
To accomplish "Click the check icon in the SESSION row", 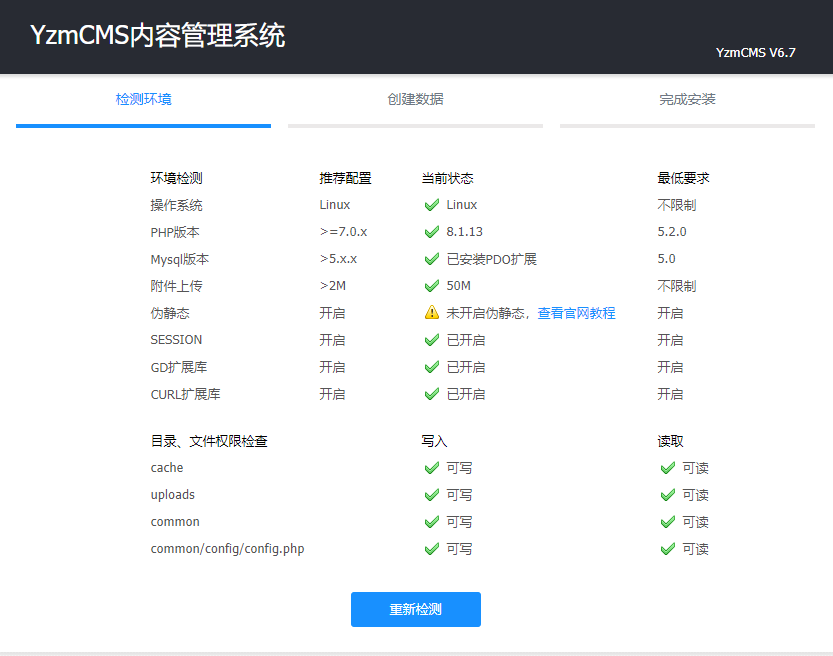I will pyautogui.click(x=432, y=340).
